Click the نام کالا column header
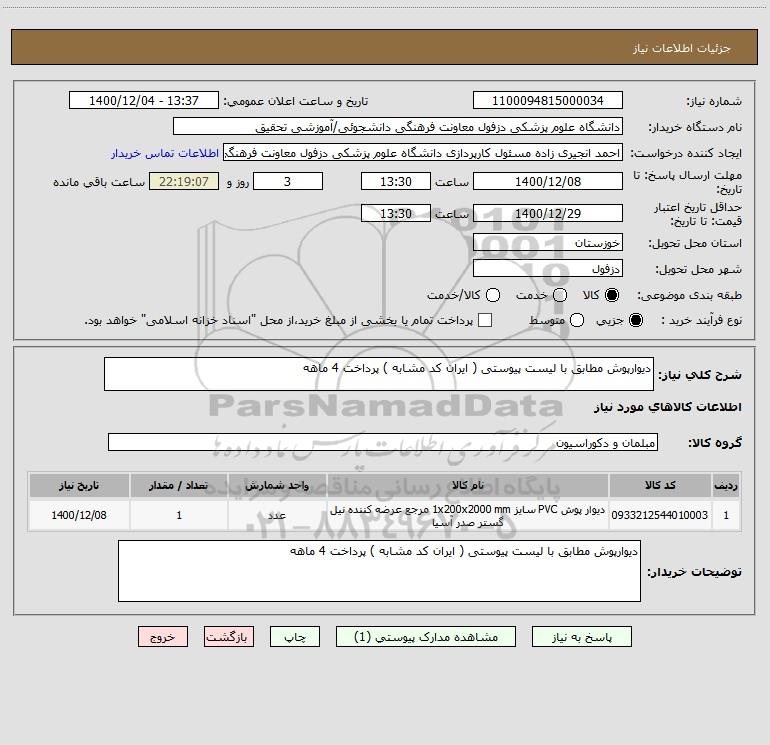Screen dimensions: 770x745 click(468, 485)
